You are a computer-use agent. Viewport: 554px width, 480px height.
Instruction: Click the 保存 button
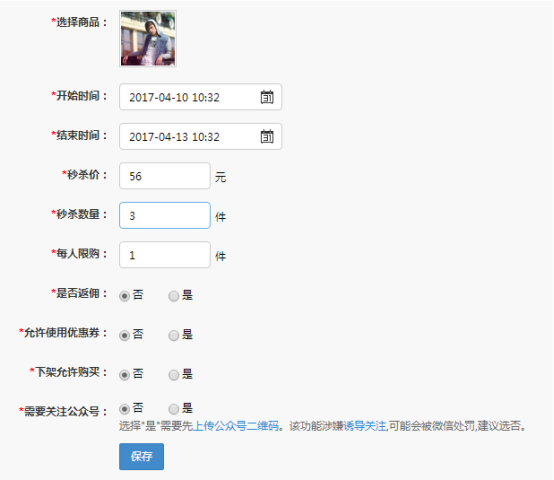pyautogui.click(x=141, y=456)
